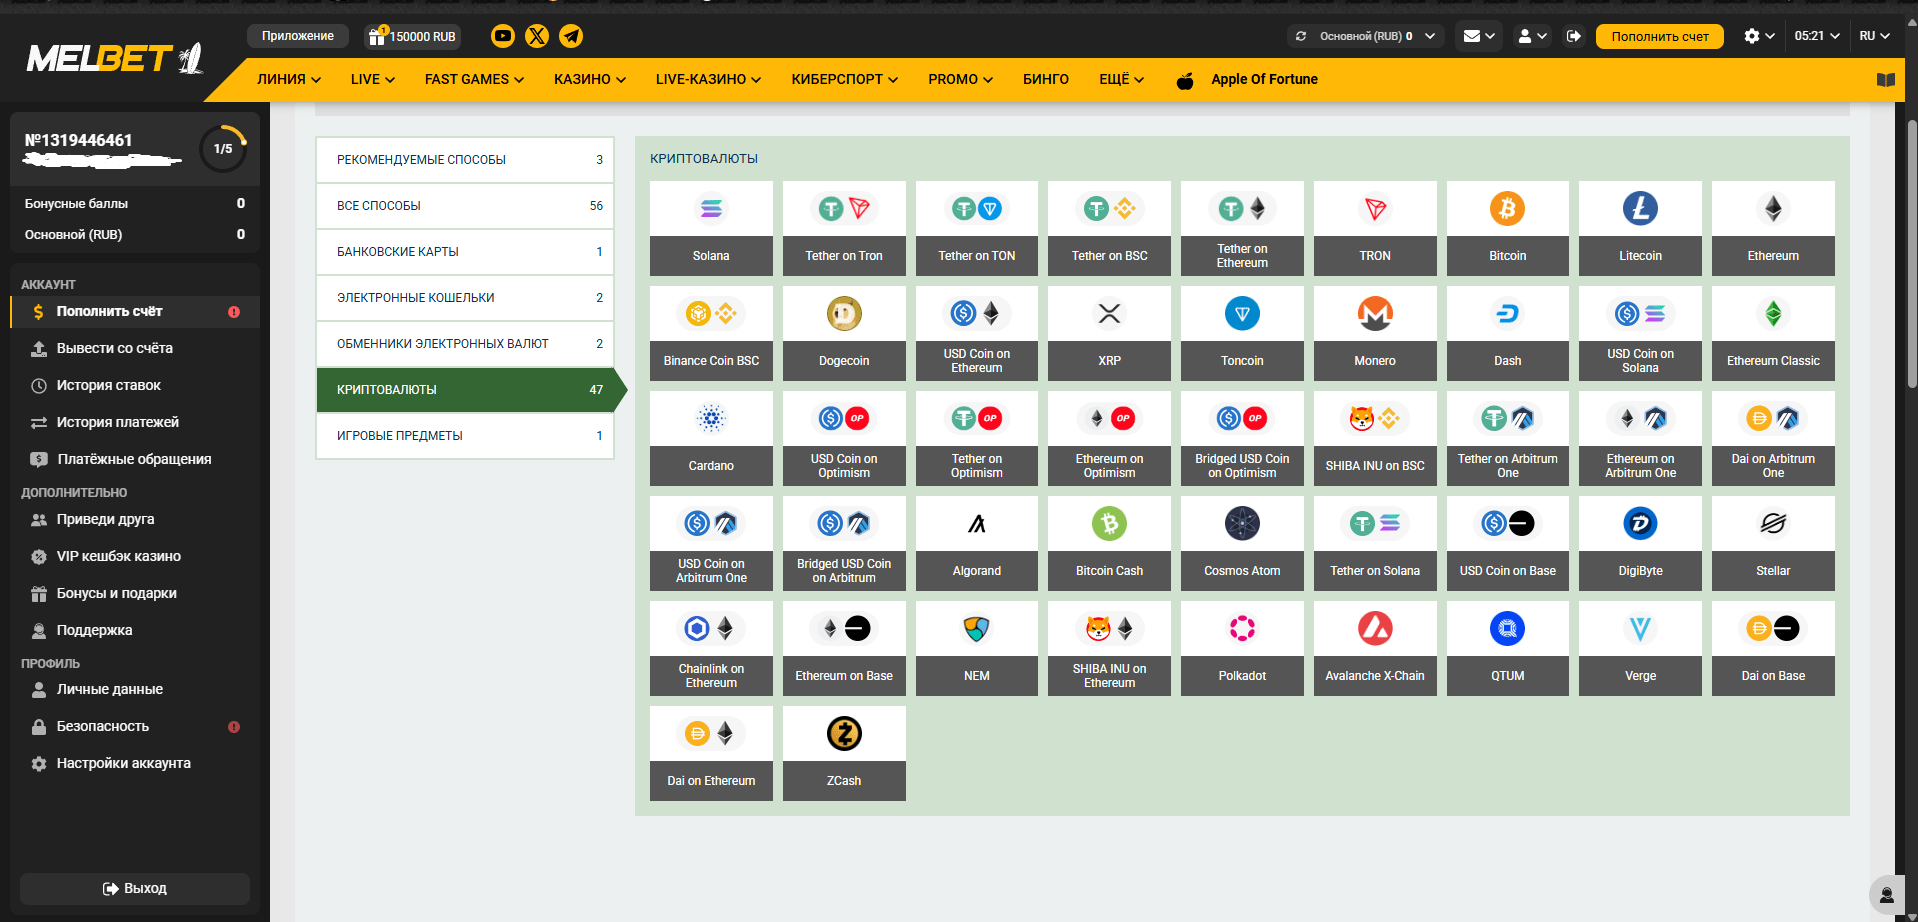Viewport: 1918px width, 922px height.
Task: Select the DigiByte payment tile
Action: [x=1640, y=543]
